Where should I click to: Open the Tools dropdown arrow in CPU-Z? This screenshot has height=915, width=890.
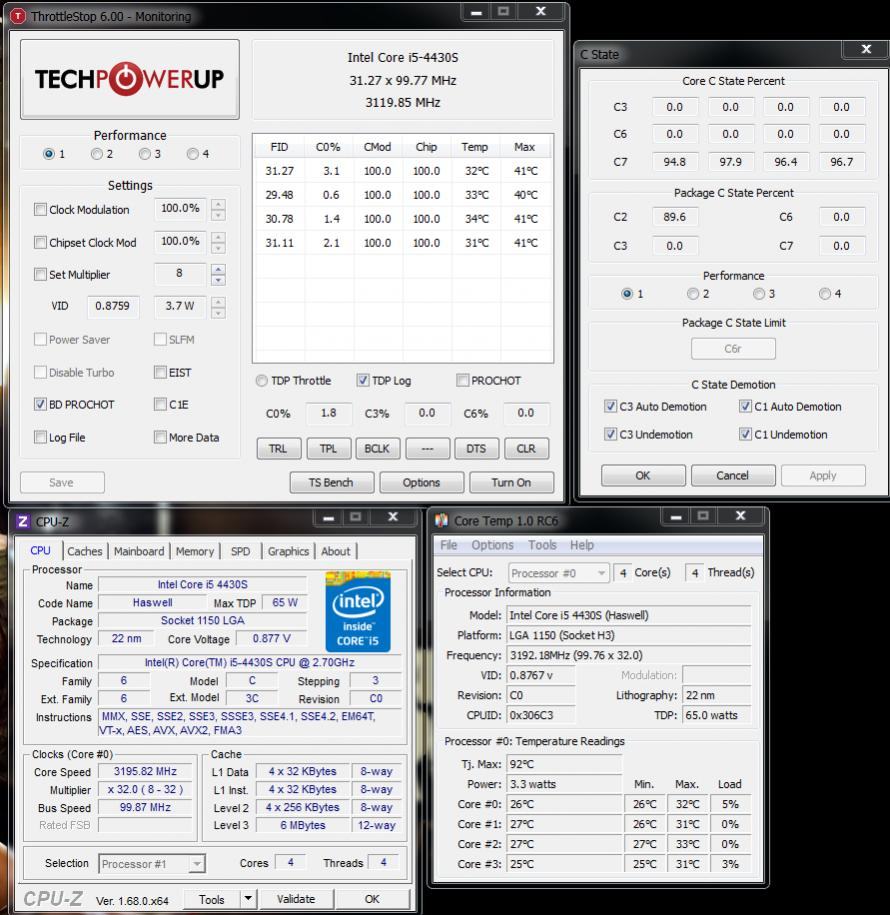tap(248, 899)
